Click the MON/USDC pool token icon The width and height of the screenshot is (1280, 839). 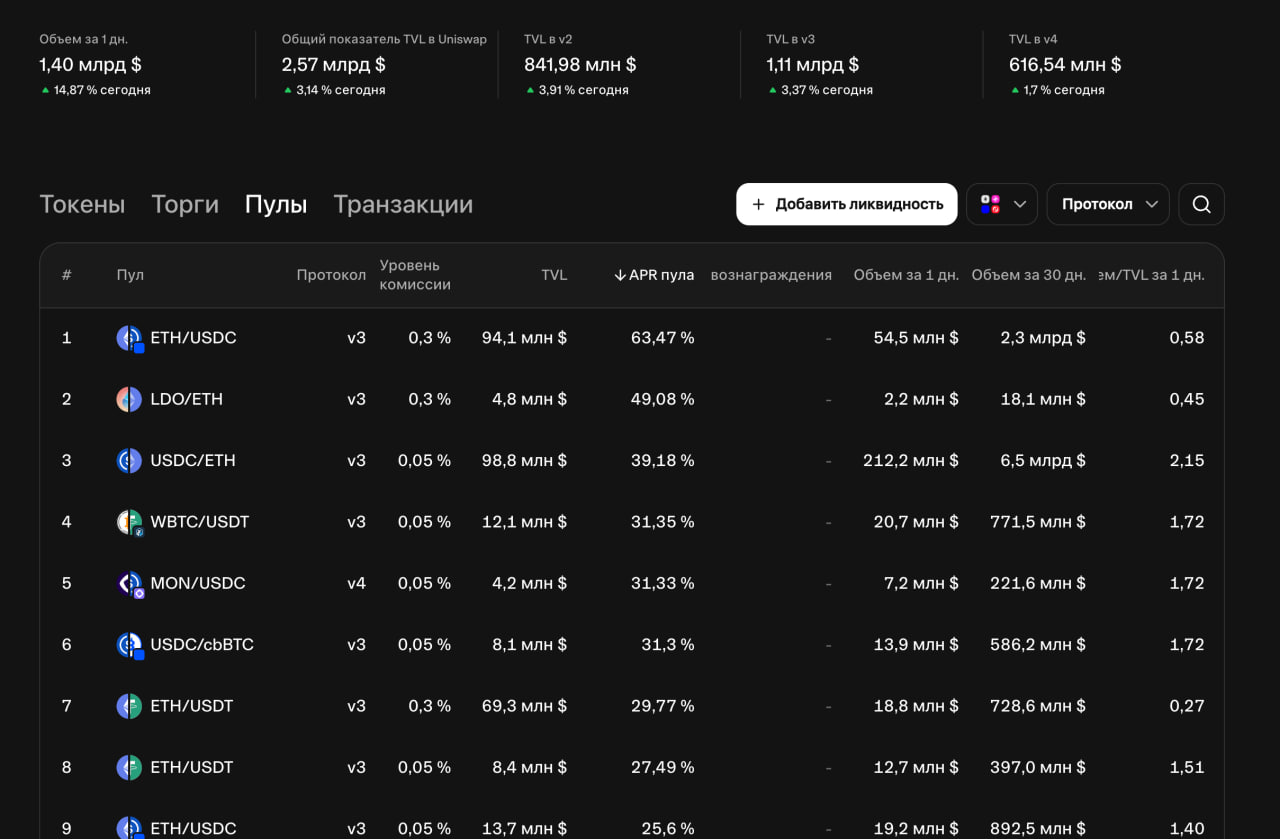point(129,584)
